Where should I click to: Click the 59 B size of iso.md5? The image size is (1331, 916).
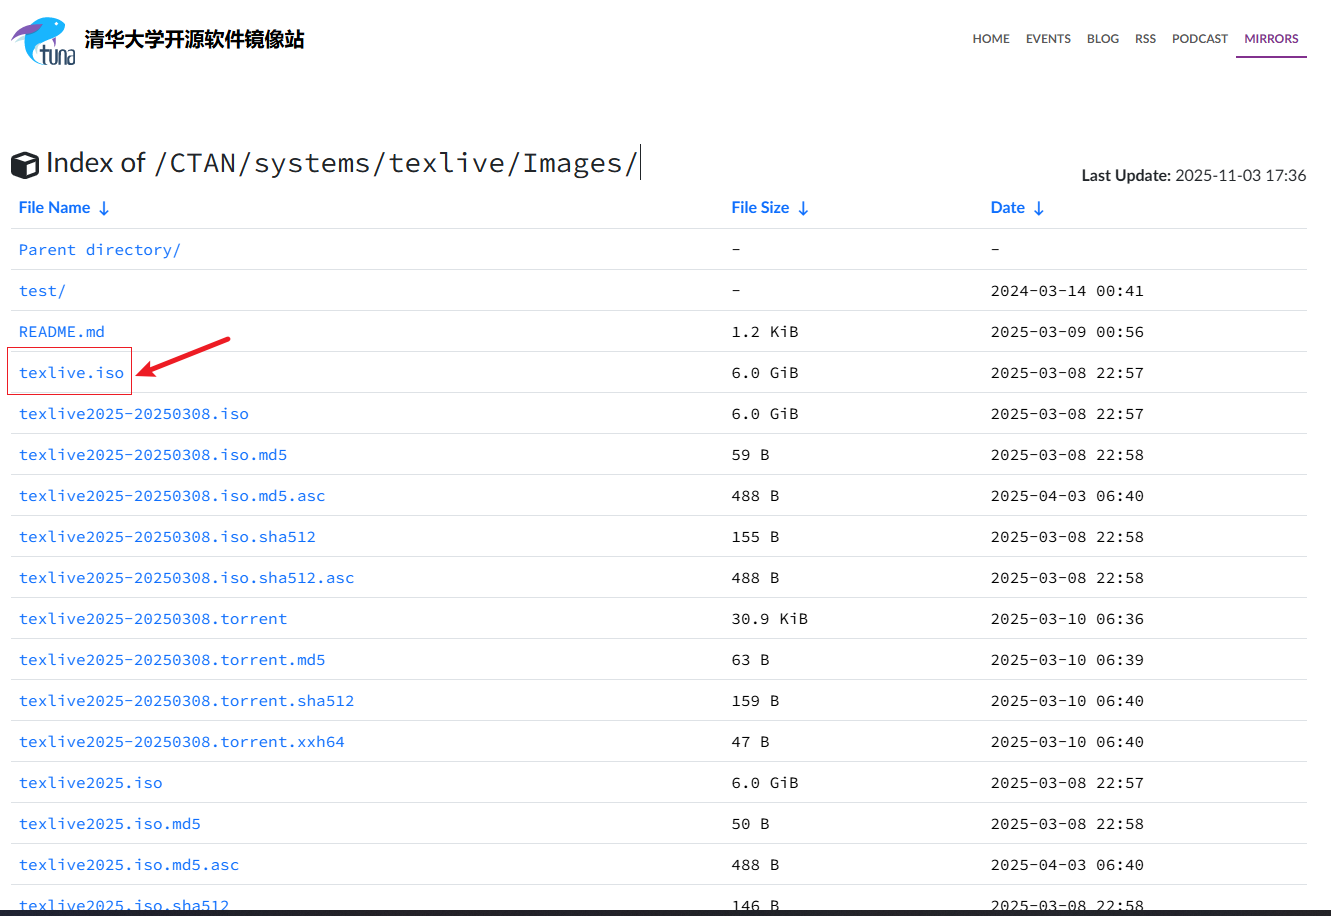click(751, 455)
